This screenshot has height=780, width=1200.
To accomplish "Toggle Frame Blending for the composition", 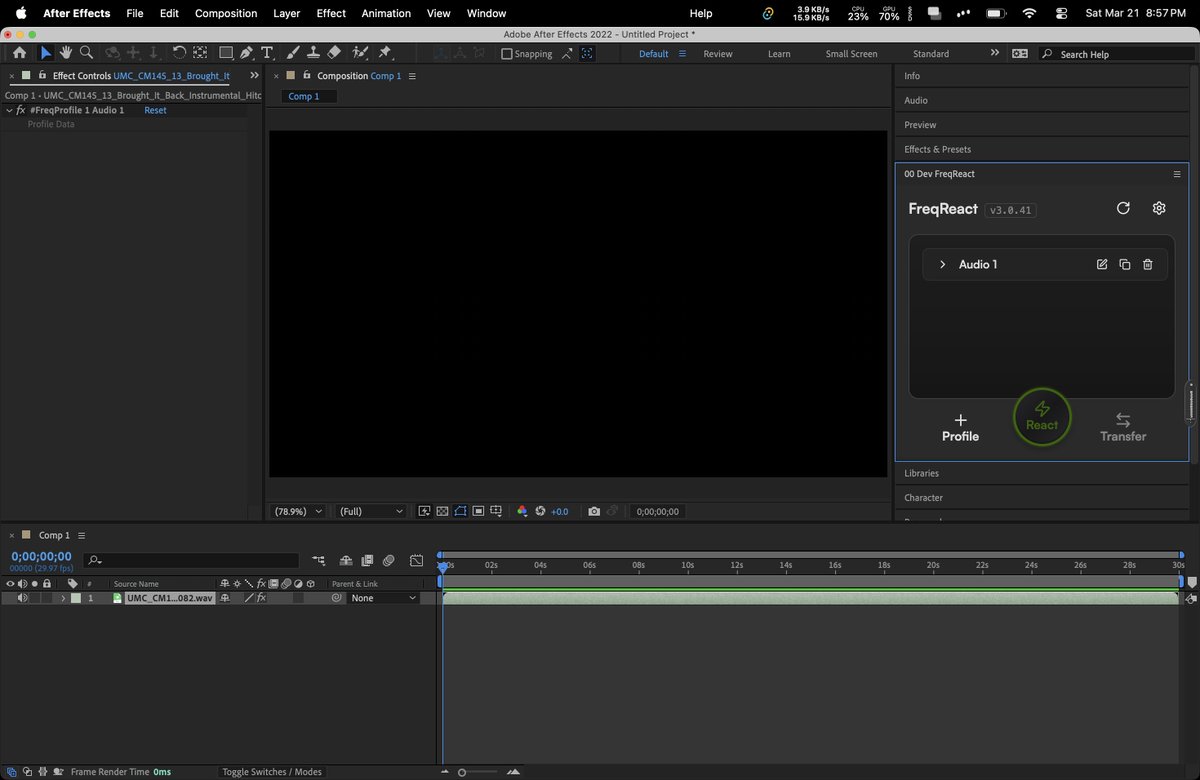I will 367,561.
